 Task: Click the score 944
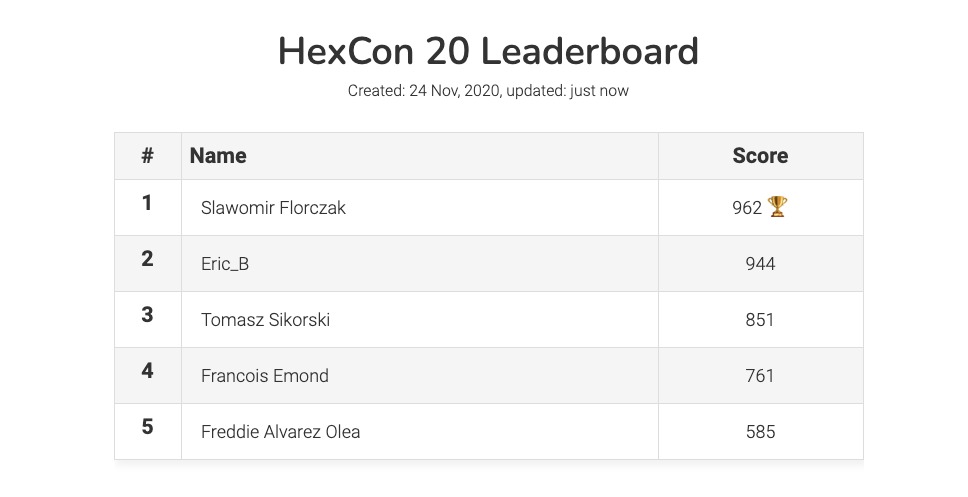(x=760, y=264)
